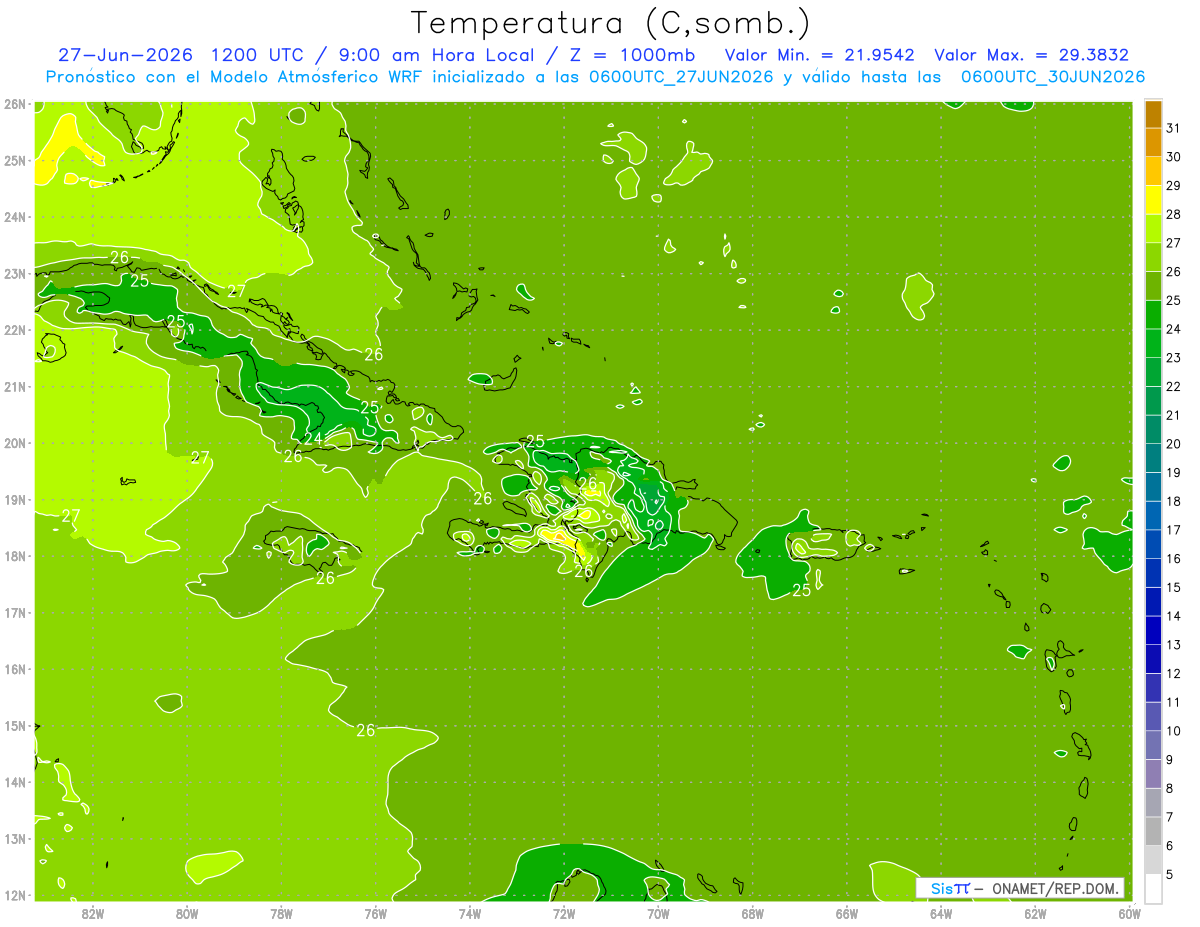This screenshot has height=927, width=1200.
Task: Click the "12N" latitude axis label
Action: (x=14, y=895)
